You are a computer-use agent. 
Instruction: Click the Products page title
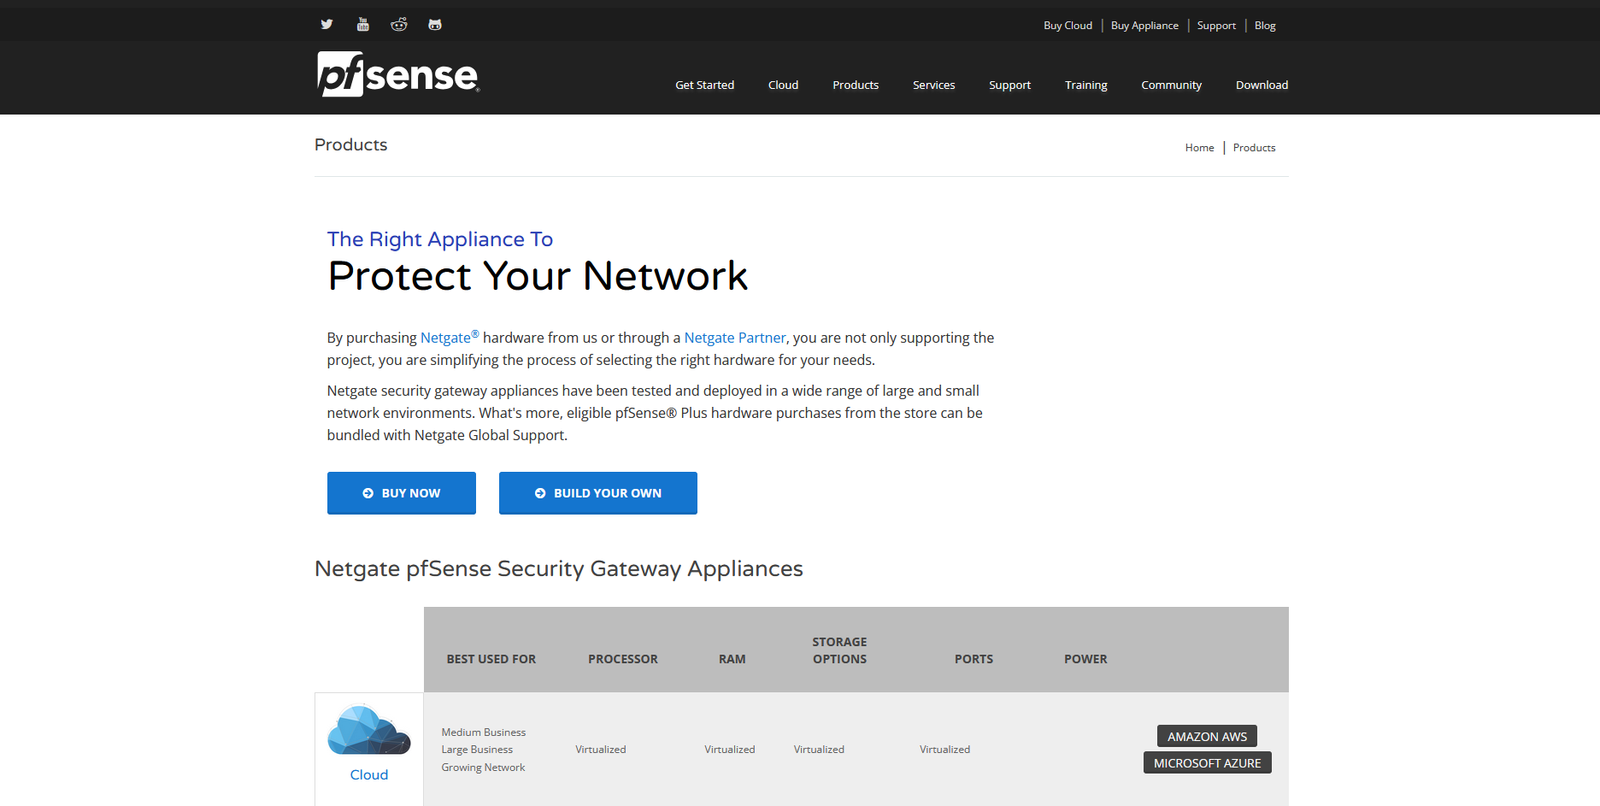tap(351, 145)
